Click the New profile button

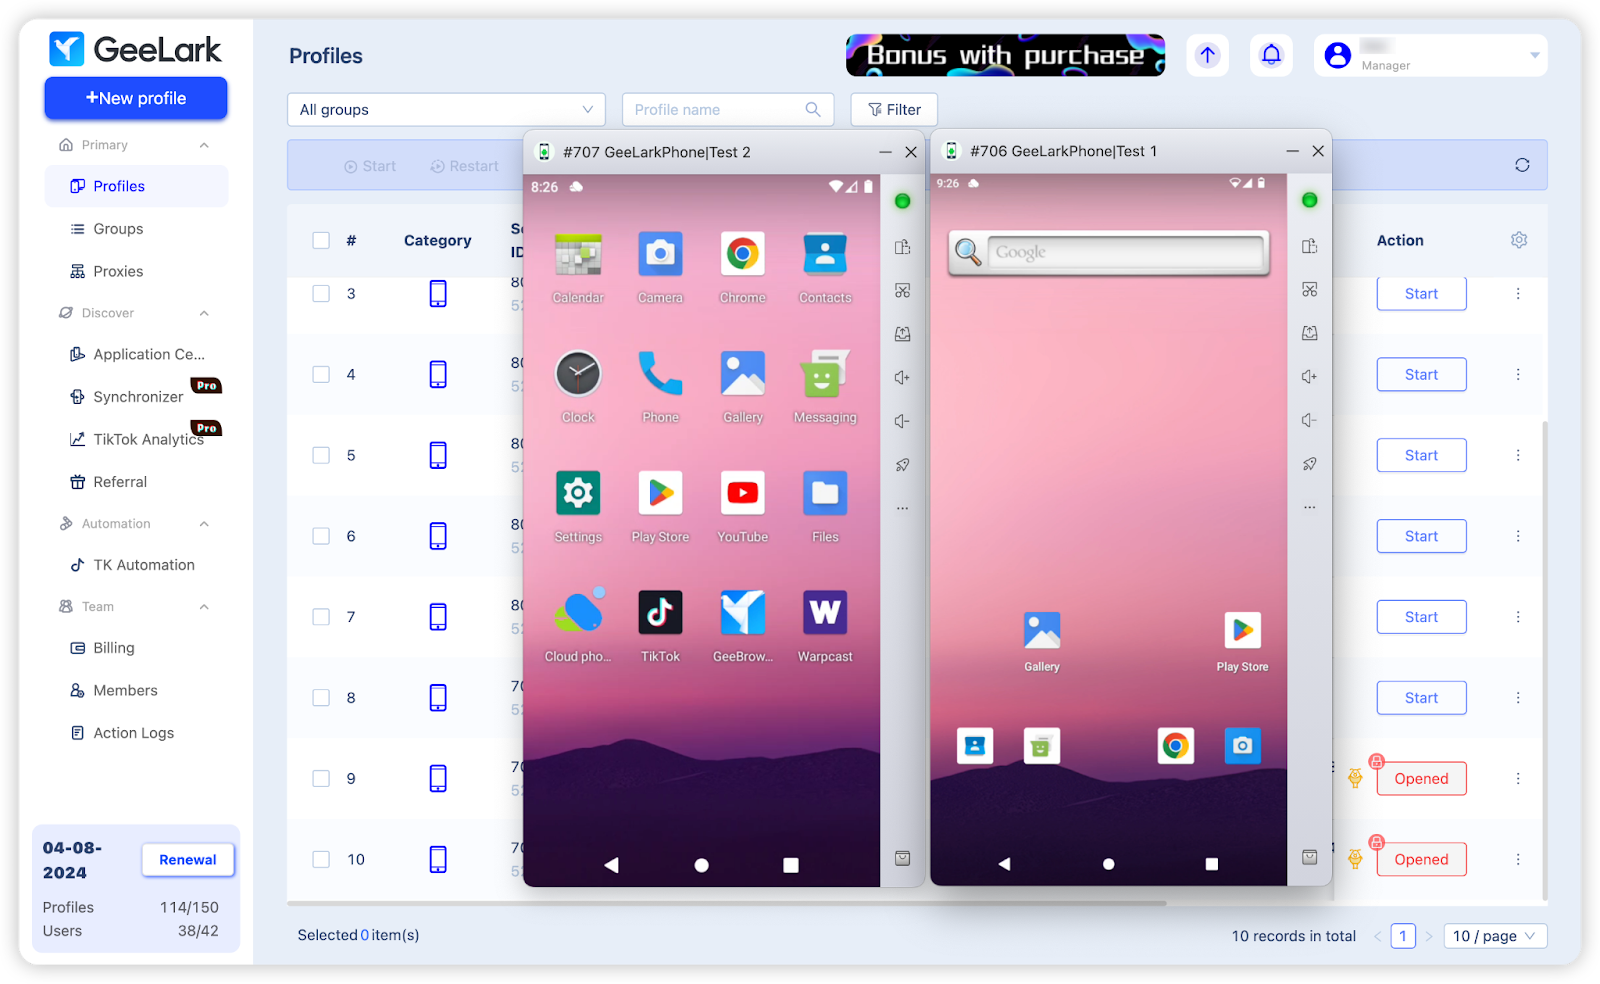[136, 98]
